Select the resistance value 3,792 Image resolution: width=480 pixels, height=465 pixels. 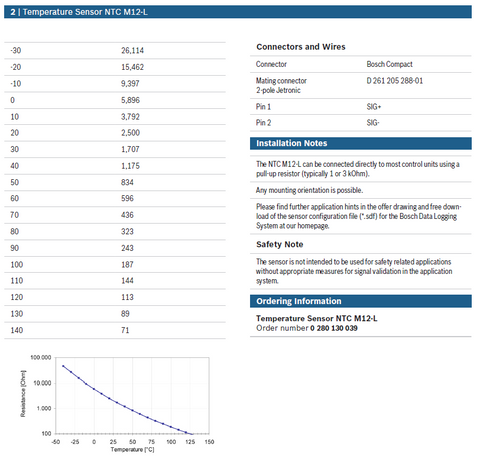(x=130, y=117)
